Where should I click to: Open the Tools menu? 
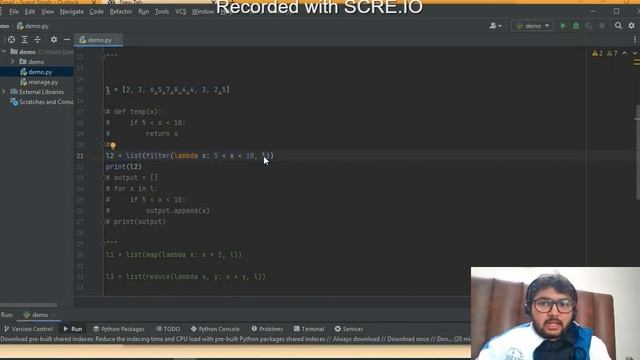coord(162,11)
